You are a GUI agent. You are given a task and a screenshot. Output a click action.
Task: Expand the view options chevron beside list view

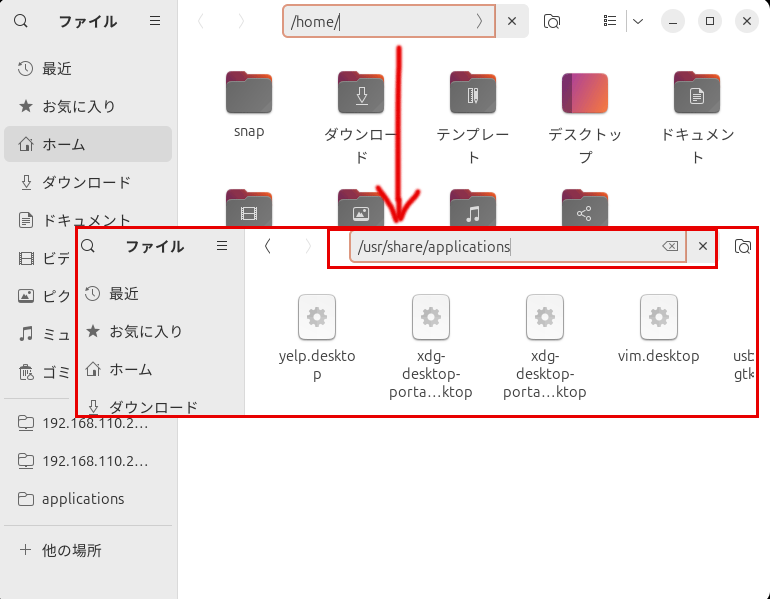637,21
